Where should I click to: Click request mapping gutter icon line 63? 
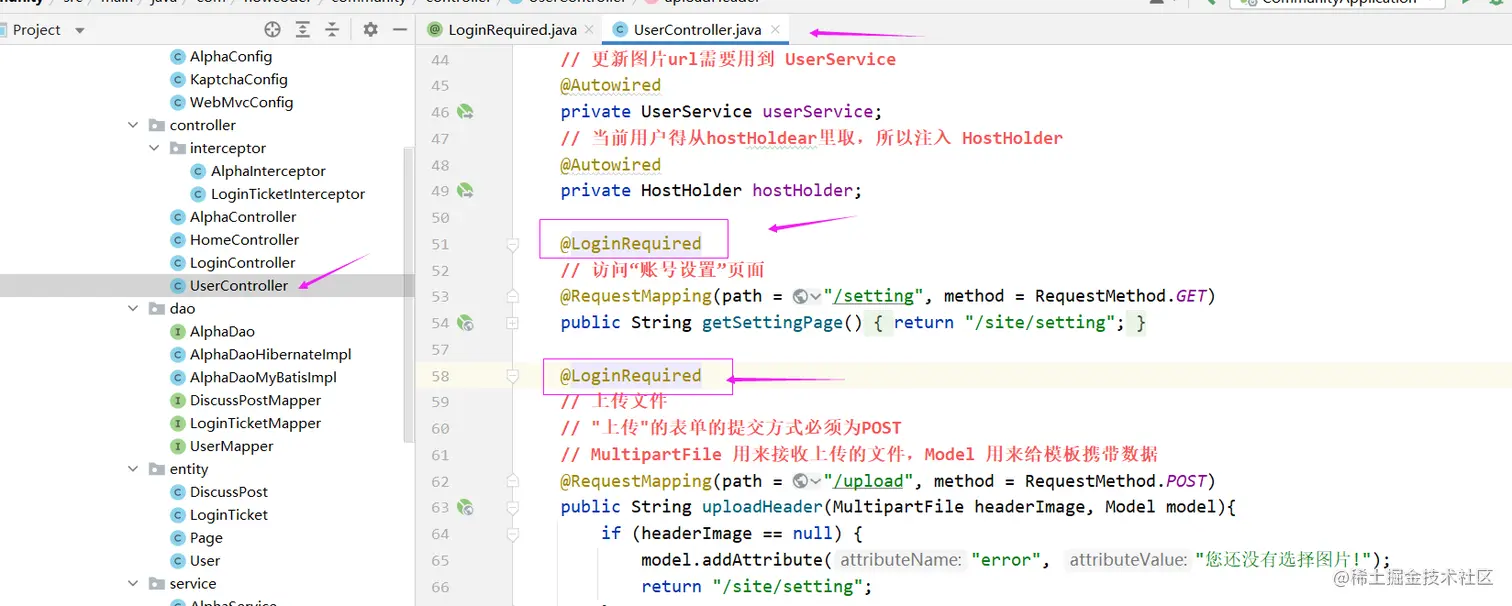click(x=465, y=507)
